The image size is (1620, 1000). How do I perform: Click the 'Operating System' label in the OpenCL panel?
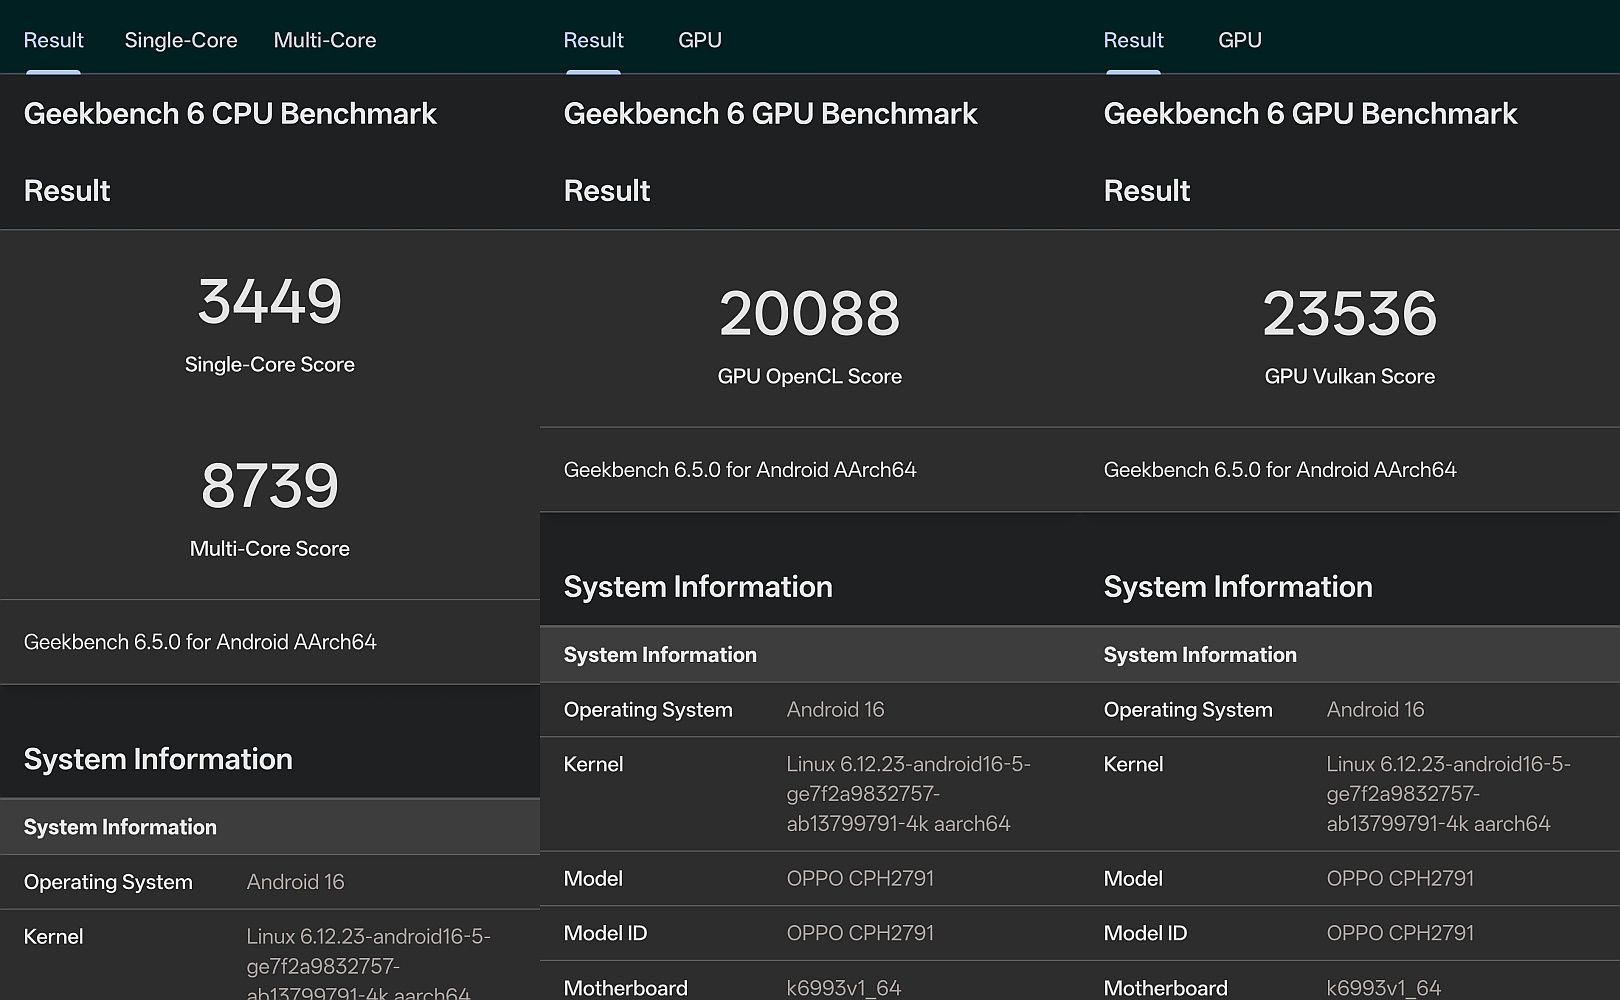[648, 710]
